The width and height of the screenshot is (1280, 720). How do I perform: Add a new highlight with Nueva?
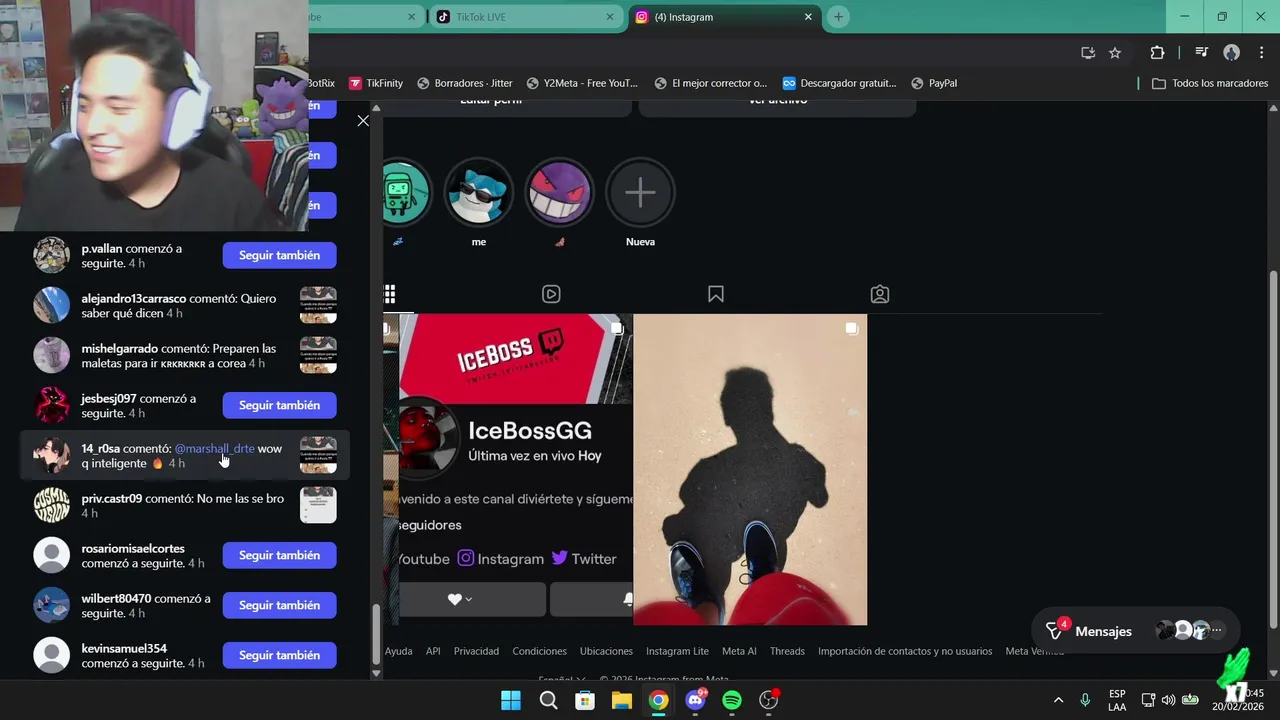(640, 192)
